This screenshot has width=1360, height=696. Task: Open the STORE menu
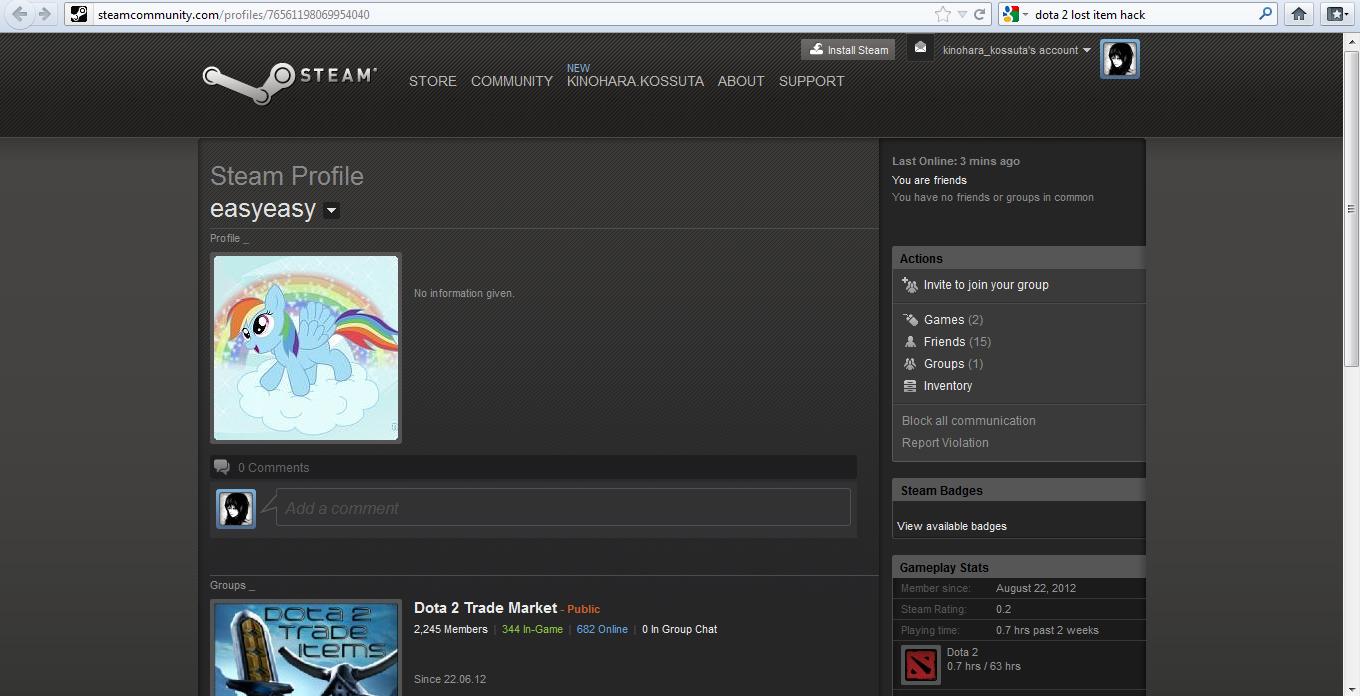tap(433, 81)
